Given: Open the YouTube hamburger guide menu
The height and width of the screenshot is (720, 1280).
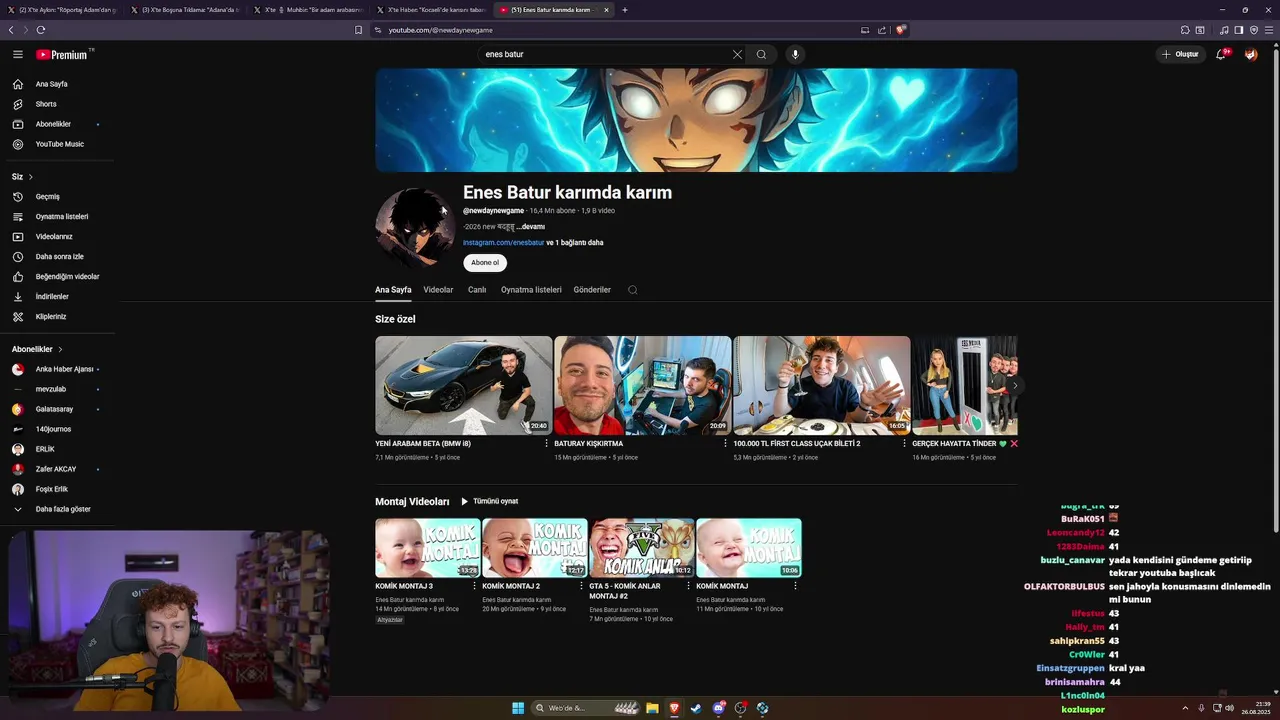Looking at the screenshot, I should (17, 54).
